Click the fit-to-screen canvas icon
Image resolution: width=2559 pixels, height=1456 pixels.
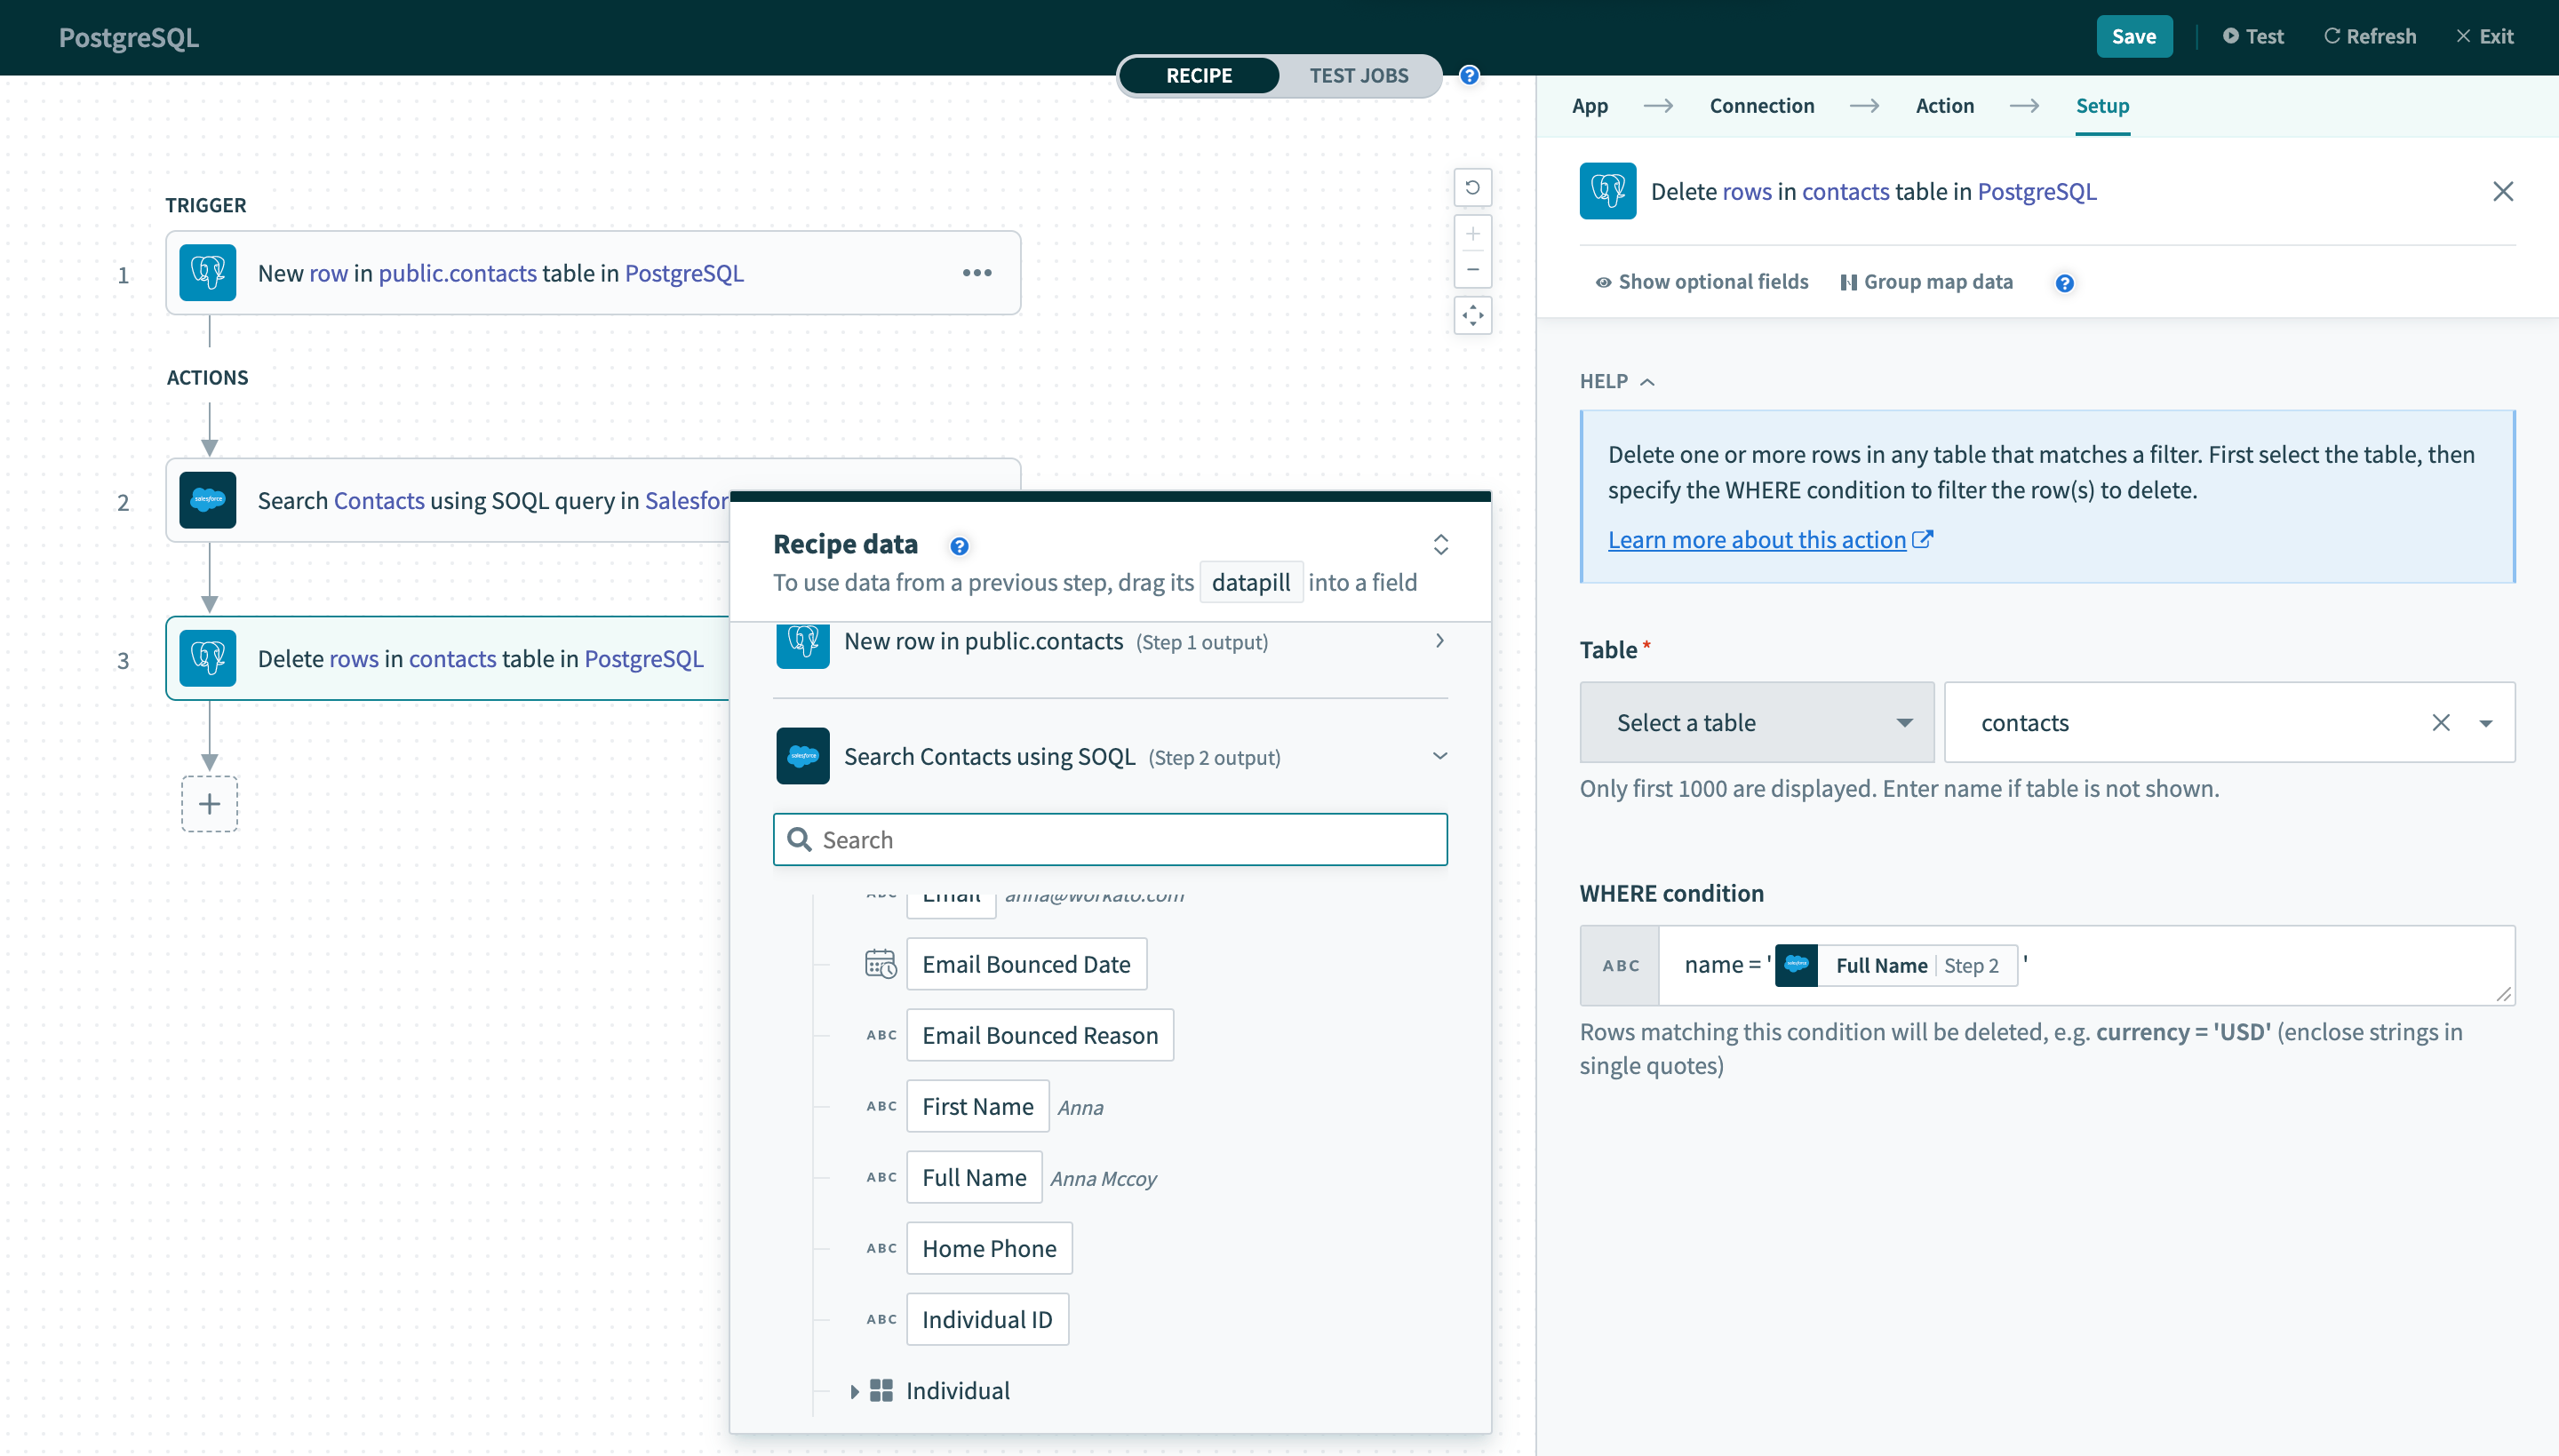click(x=1472, y=316)
